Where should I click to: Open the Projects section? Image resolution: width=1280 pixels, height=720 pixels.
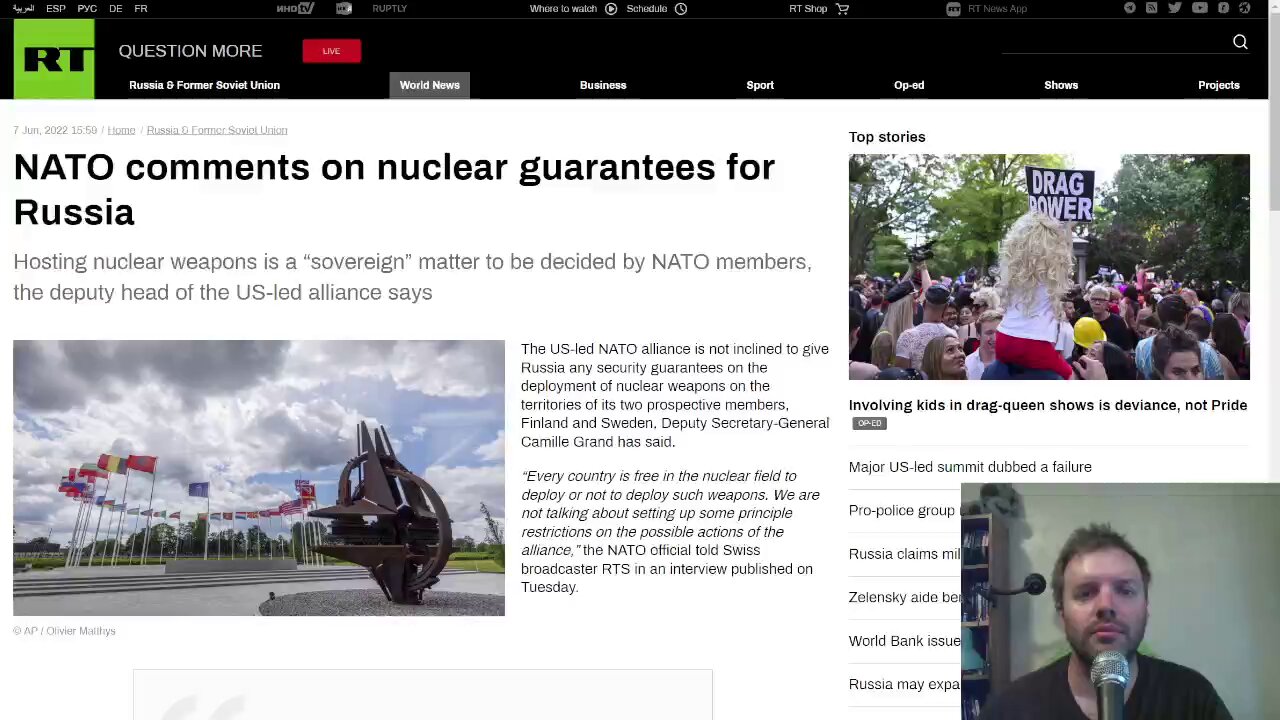[1219, 85]
